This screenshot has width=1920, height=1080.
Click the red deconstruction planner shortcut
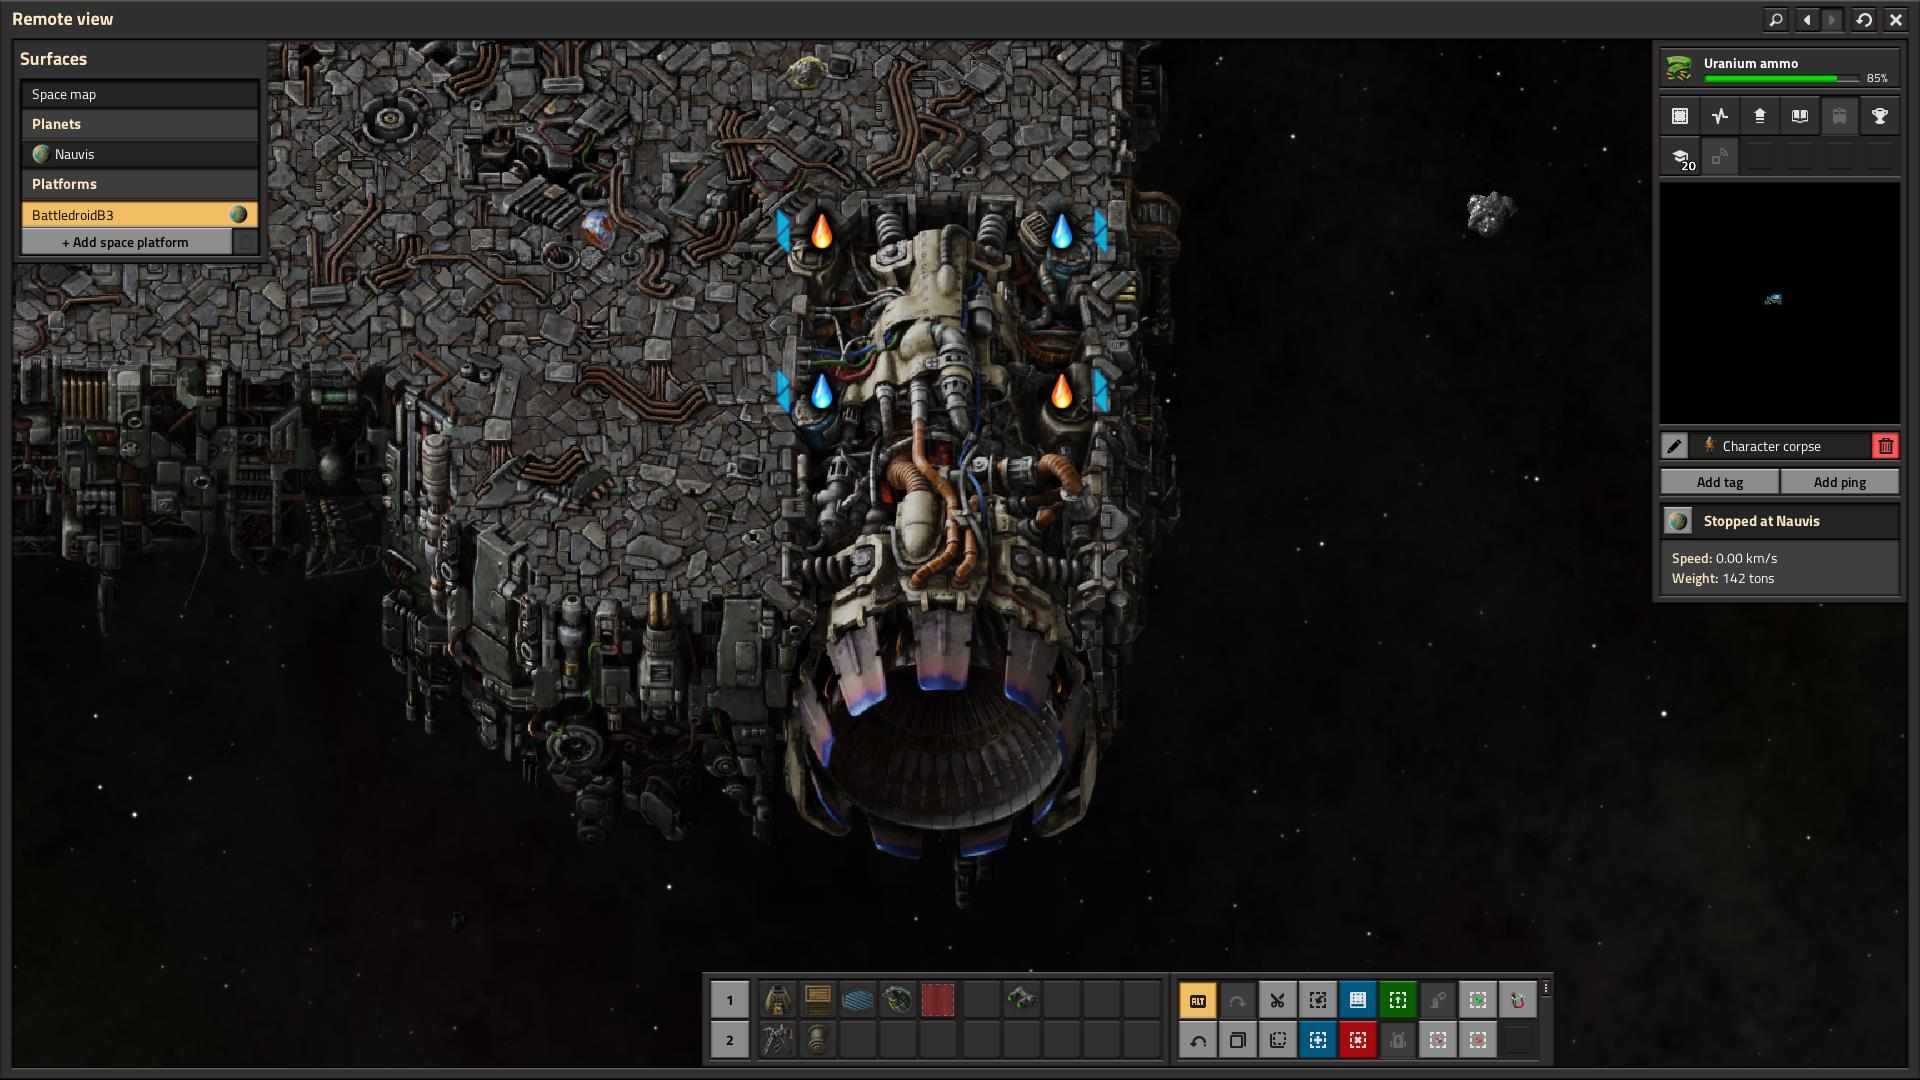coord(1357,1040)
